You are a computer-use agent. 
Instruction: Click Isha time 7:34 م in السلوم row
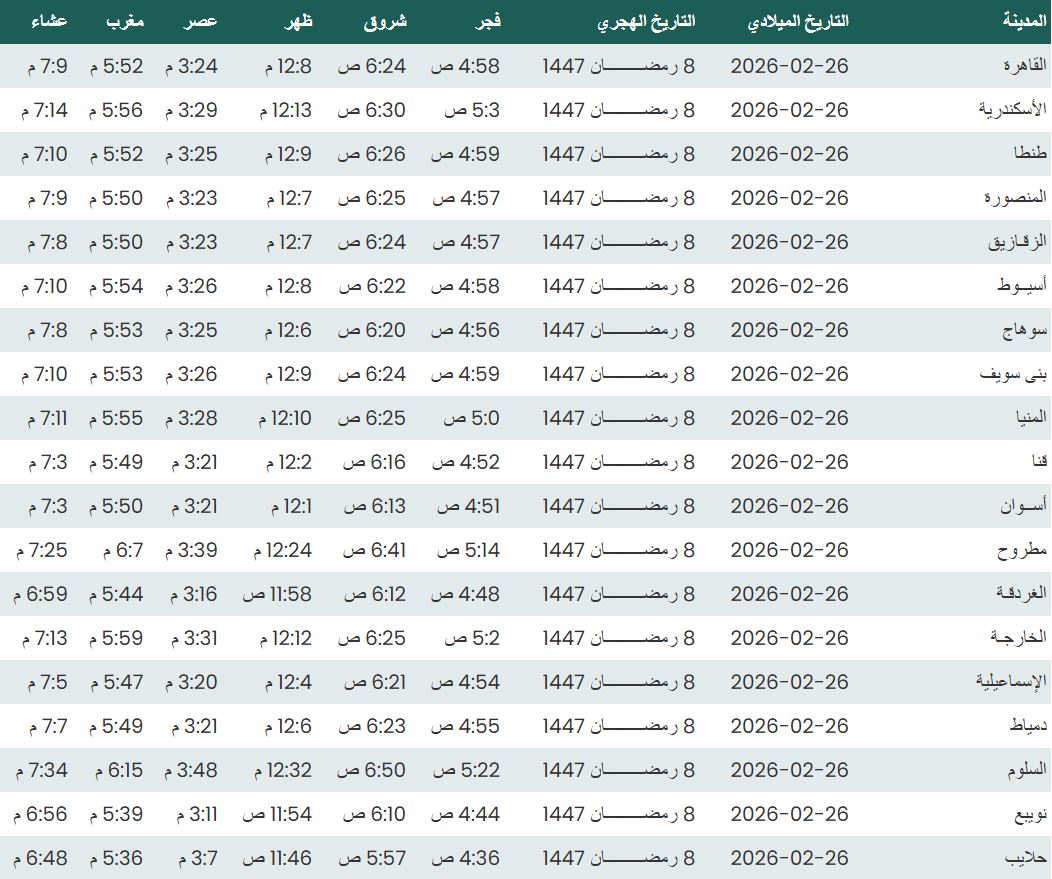click(42, 770)
